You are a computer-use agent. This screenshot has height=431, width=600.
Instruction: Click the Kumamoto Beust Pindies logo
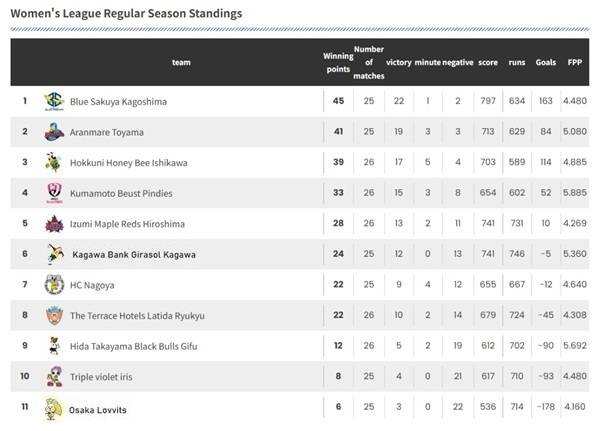pyautogui.click(x=54, y=193)
